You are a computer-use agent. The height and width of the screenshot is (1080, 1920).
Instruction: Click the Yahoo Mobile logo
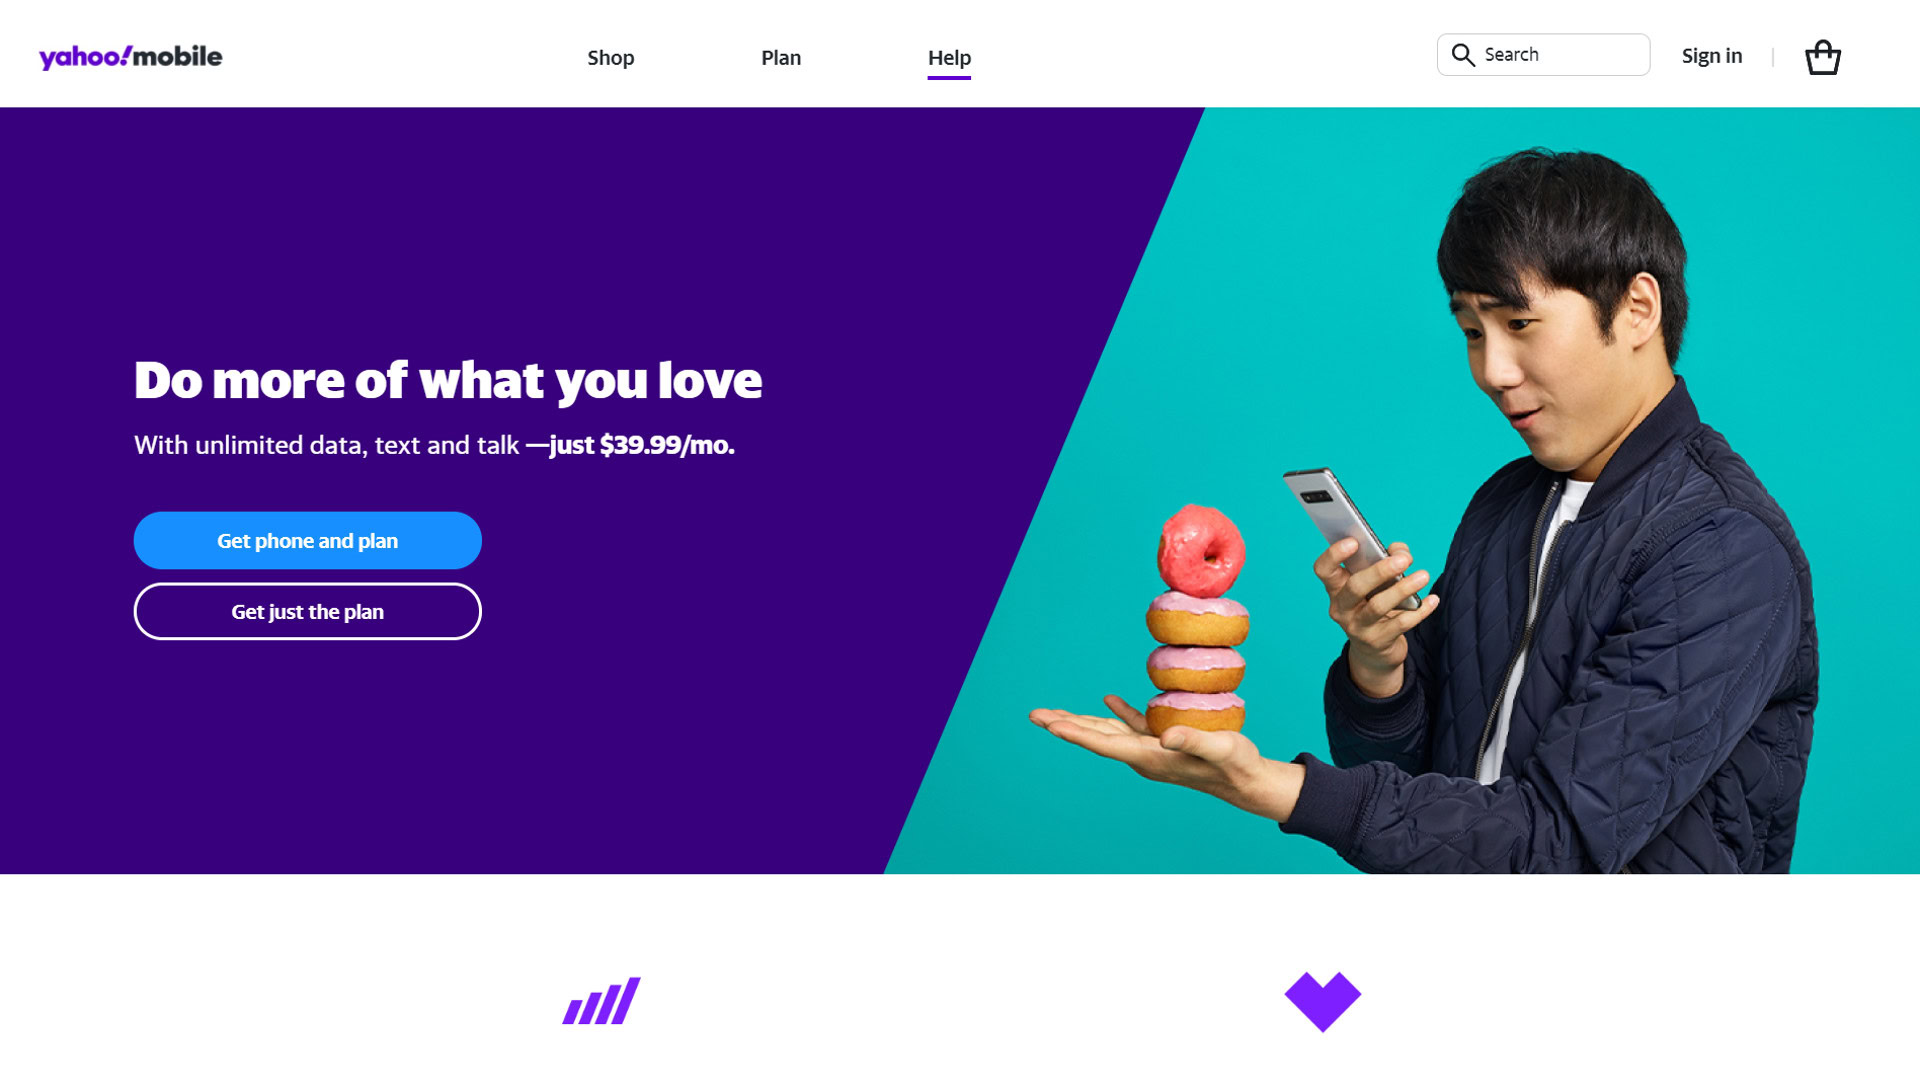(131, 53)
